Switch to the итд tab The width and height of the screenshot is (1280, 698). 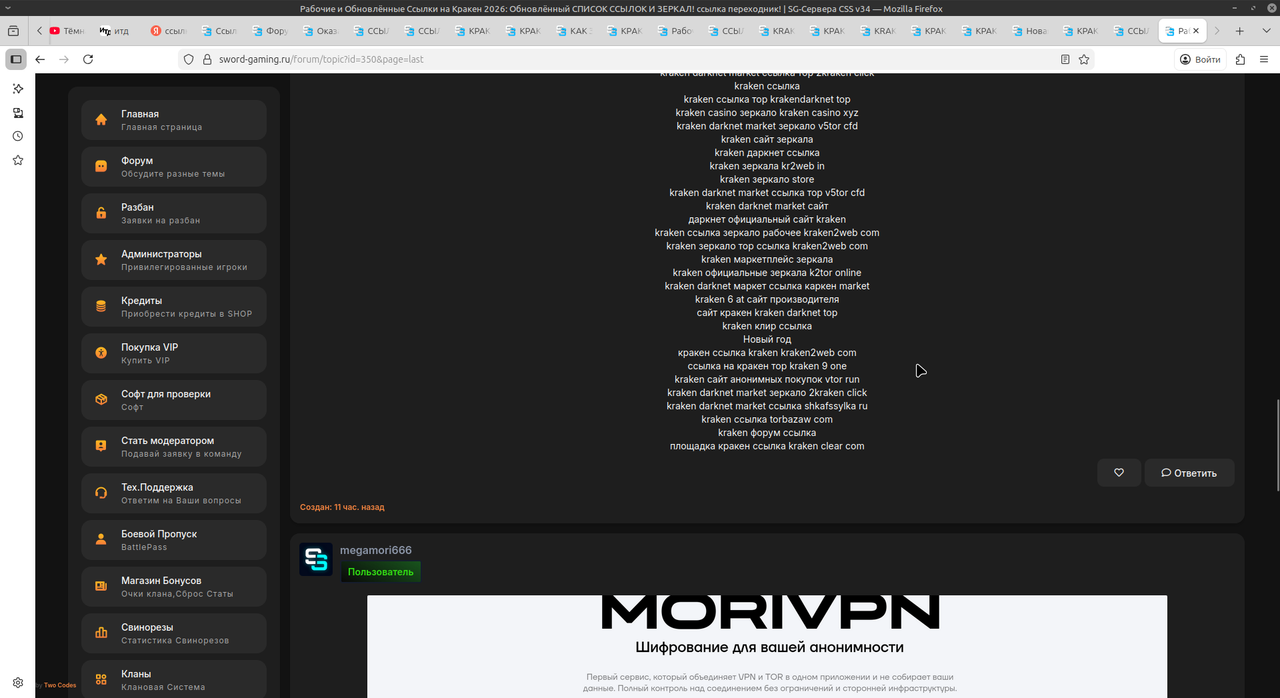tap(116, 31)
